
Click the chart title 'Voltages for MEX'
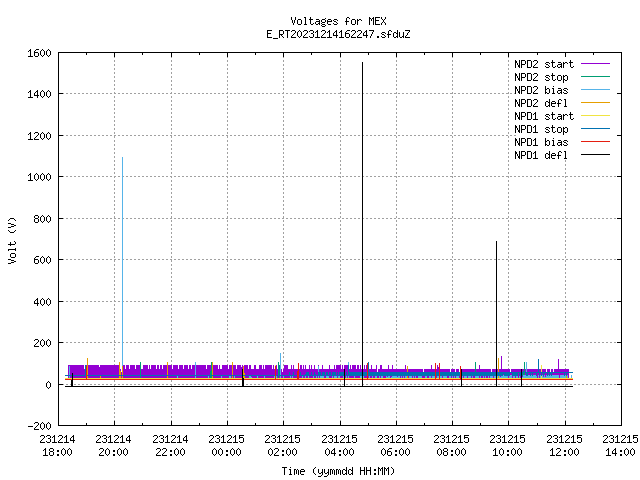click(x=338, y=21)
